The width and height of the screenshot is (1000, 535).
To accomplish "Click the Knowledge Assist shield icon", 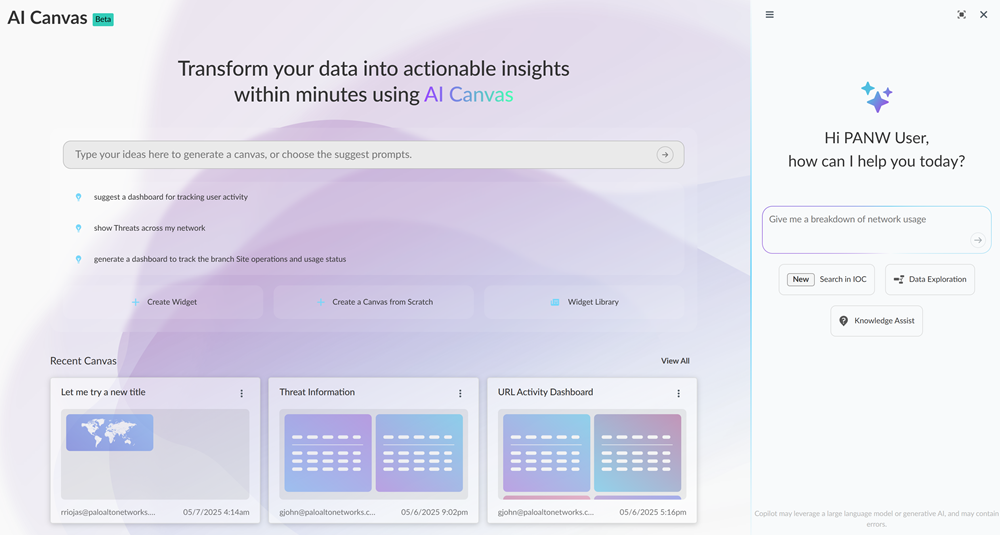I will [x=843, y=321].
